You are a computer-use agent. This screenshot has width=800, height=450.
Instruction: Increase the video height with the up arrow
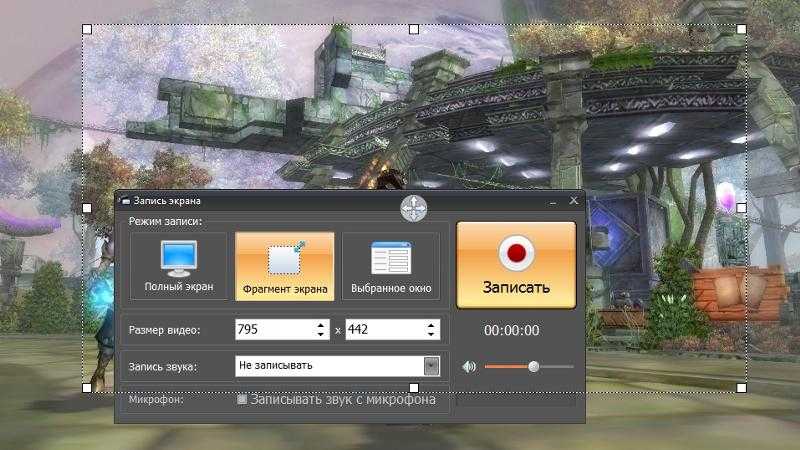tap(431, 324)
